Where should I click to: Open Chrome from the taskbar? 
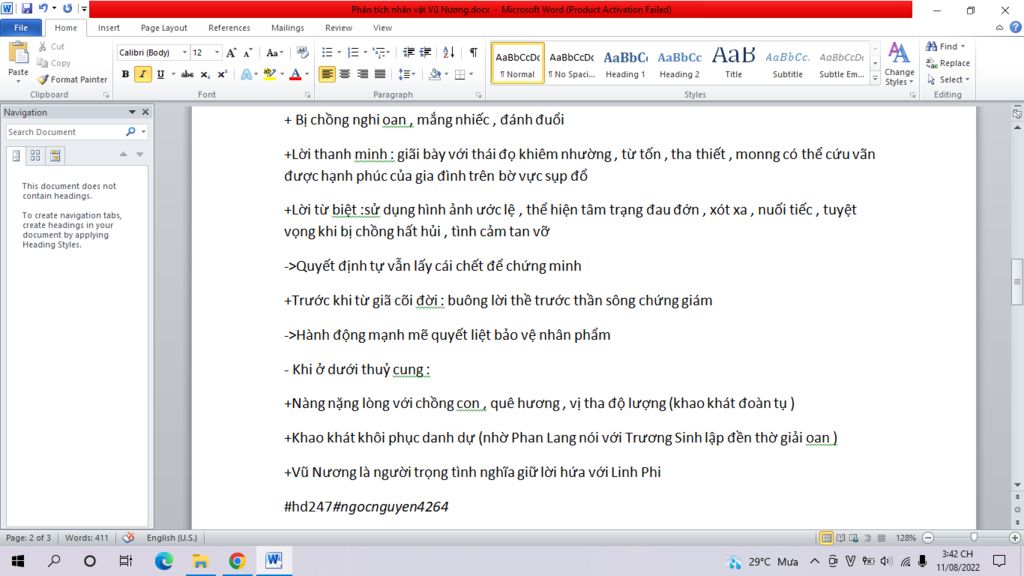(x=237, y=560)
